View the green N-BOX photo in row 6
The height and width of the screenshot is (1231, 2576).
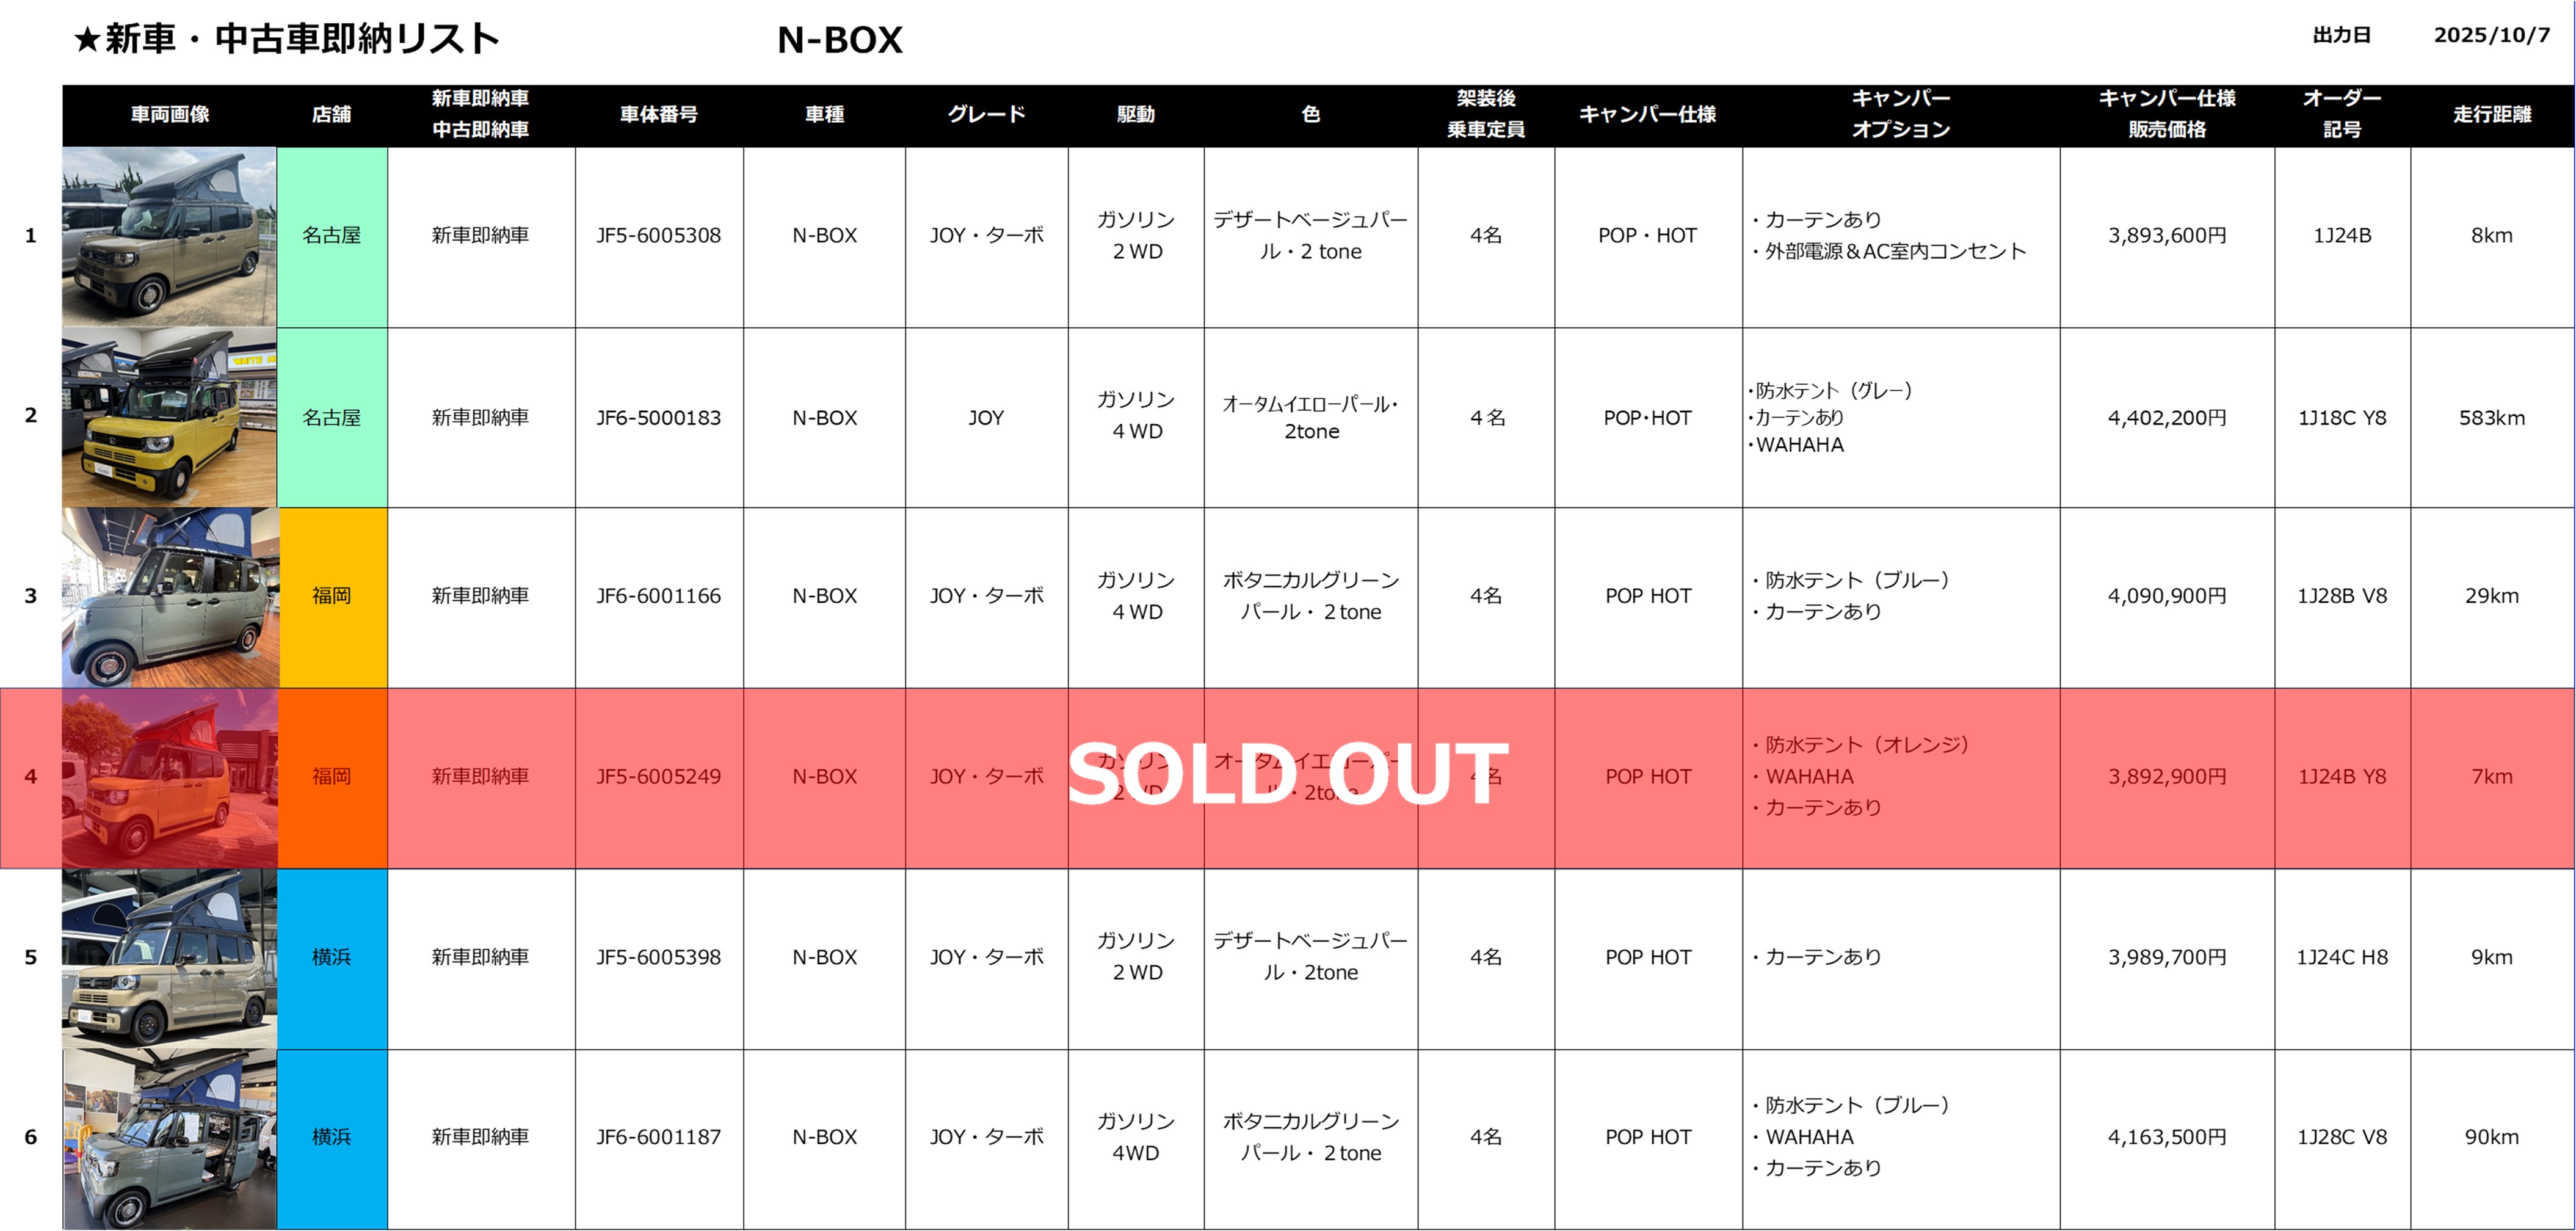point(169,1138)
